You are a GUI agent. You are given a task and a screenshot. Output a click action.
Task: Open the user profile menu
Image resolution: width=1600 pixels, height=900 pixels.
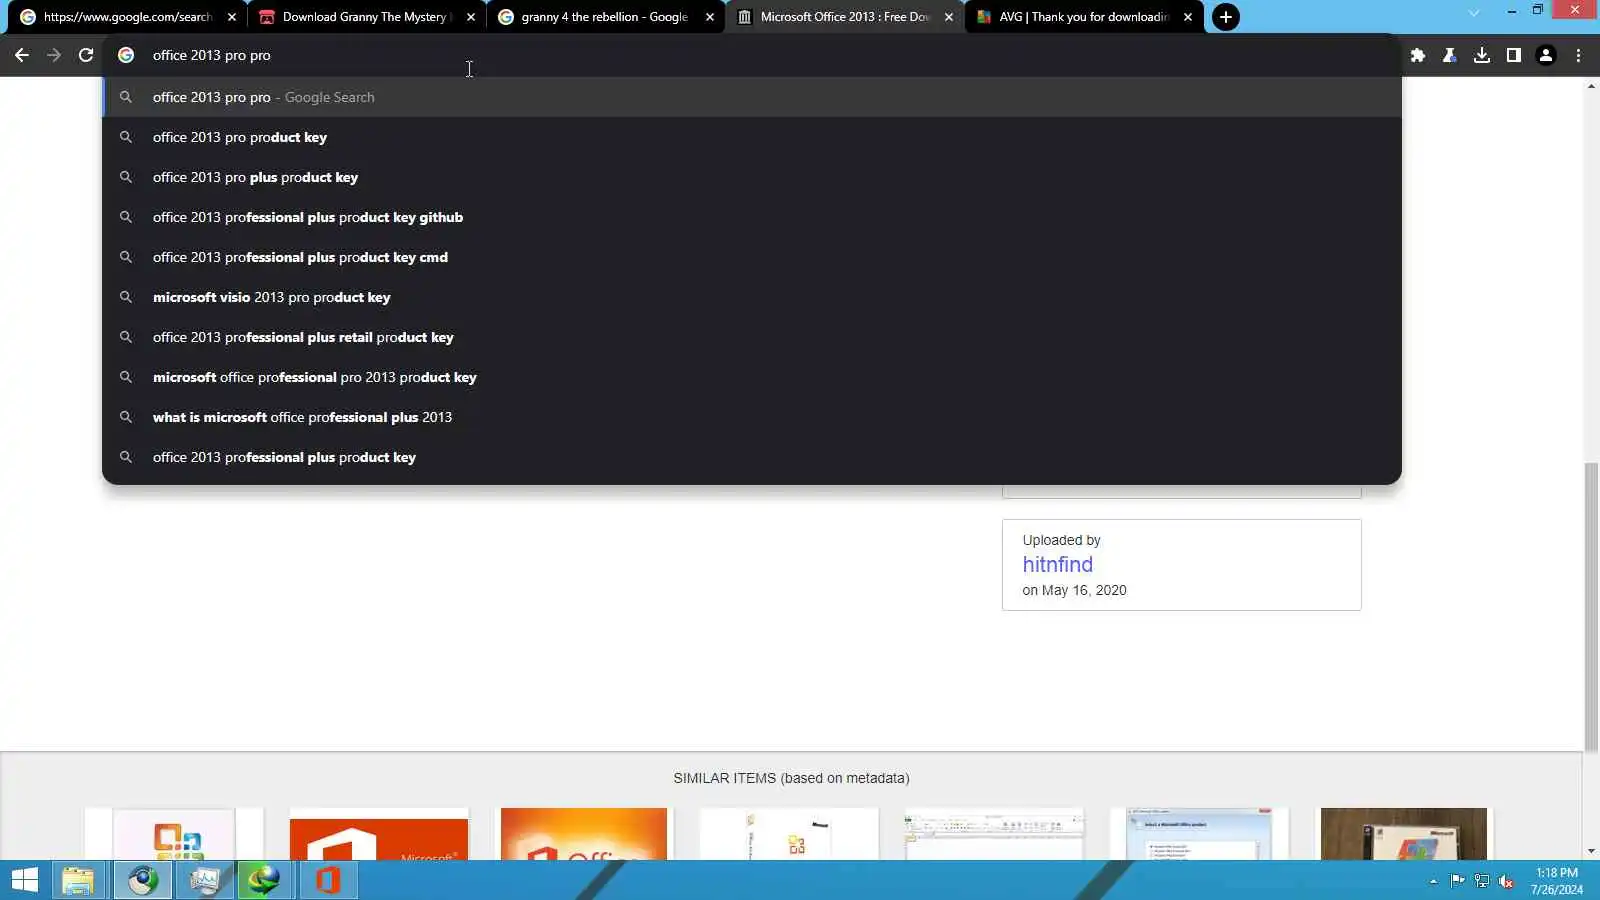1546,55
